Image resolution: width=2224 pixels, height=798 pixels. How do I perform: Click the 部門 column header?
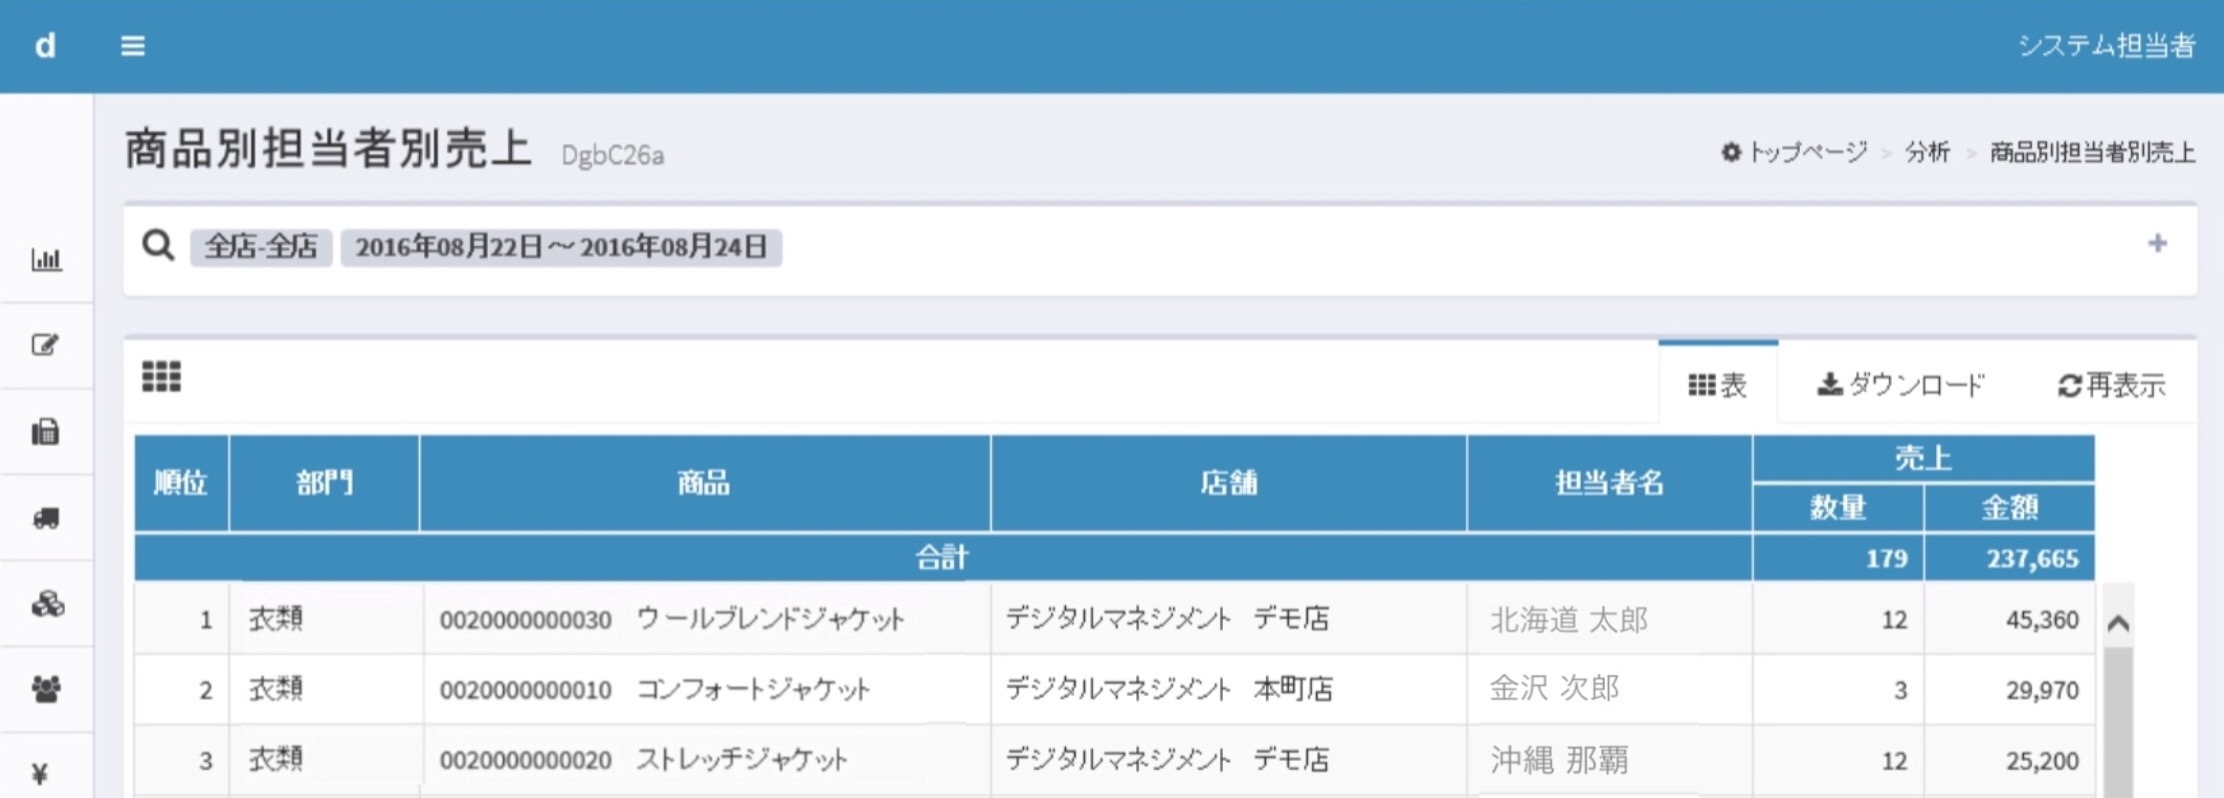[x=324, y=483]
